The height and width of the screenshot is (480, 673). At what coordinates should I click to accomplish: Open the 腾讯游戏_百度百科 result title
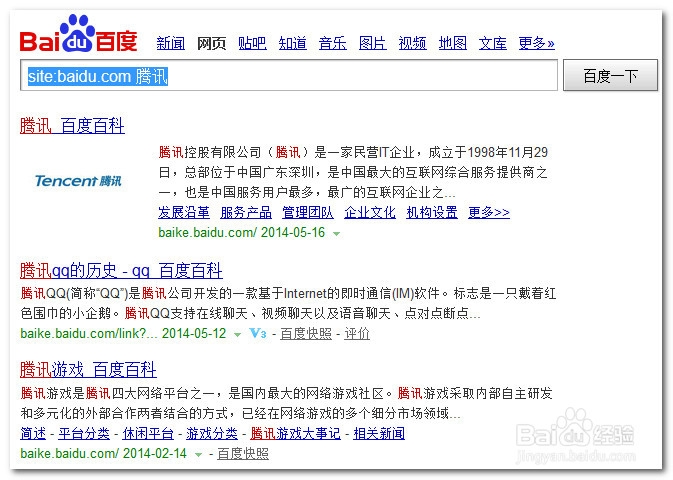click(88, 370)
